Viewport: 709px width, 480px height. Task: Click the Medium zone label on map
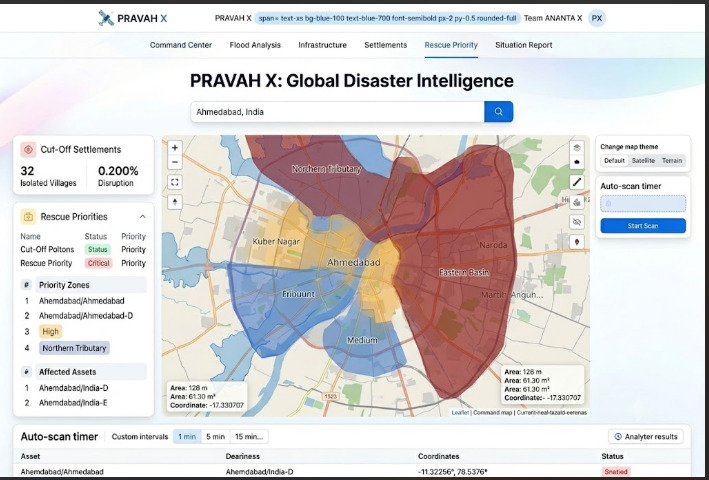pos(362,340)
